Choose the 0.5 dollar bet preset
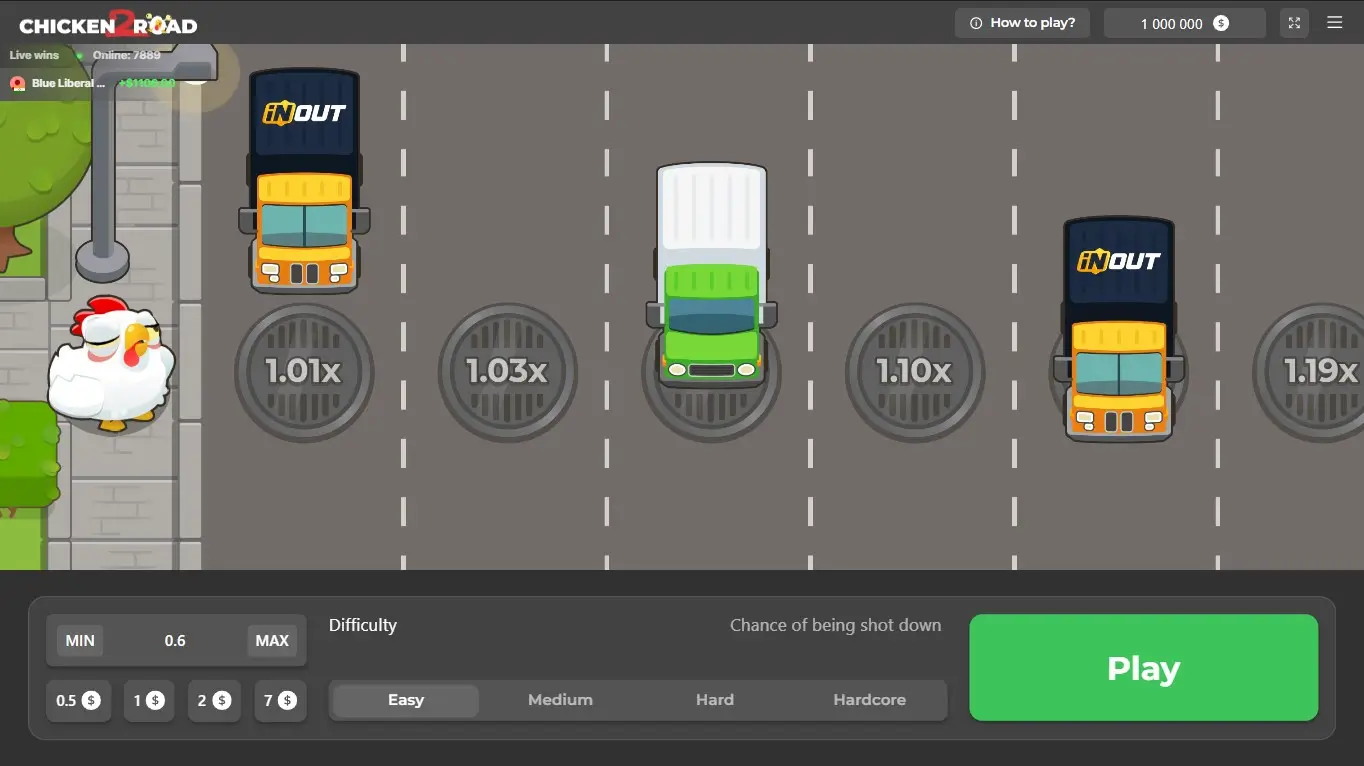Image resolution: width=1364 pixels, height=766 pixels. coord(78,701)
